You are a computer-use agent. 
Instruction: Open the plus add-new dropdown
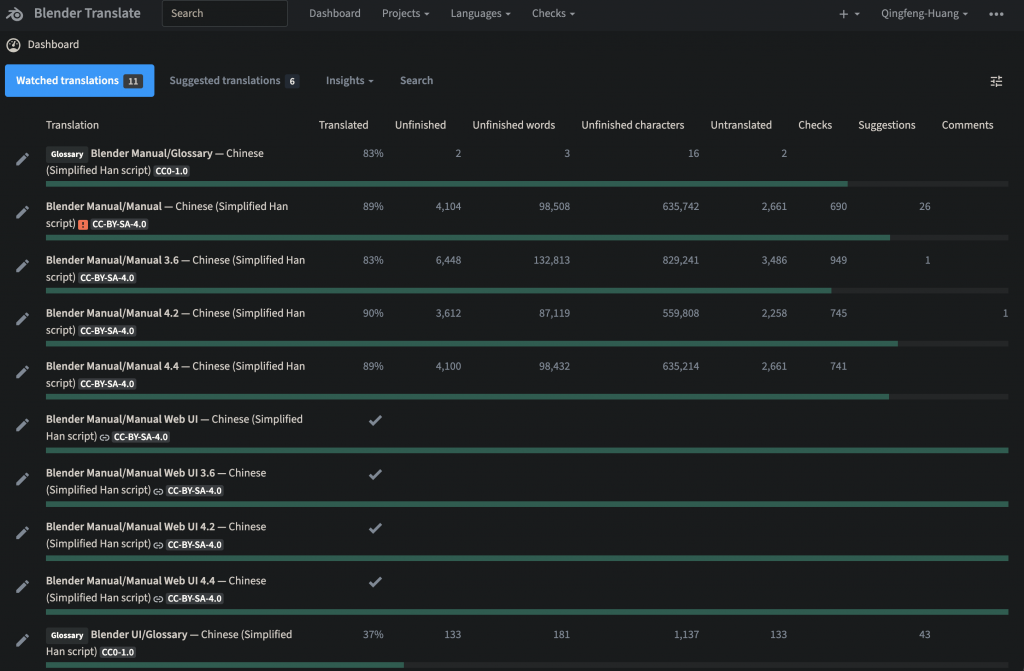tap(849, 14)
